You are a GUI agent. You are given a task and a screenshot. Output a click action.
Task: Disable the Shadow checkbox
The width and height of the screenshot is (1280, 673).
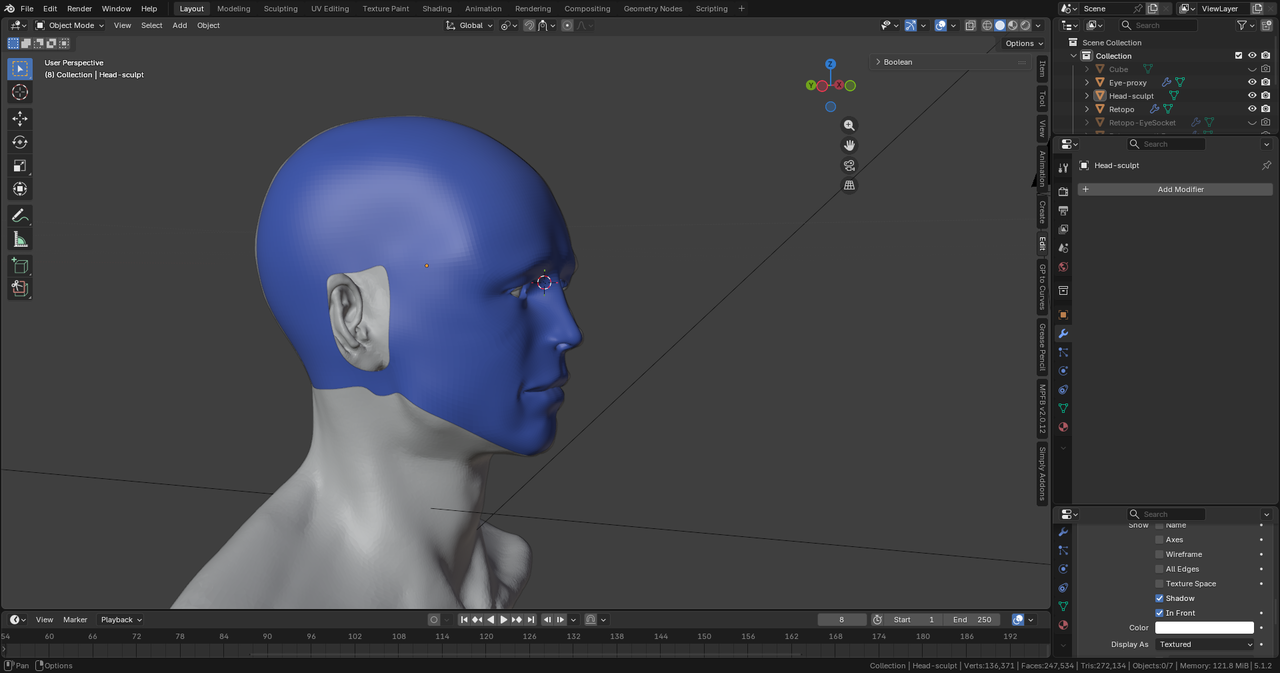pyautogui.click(x=1159, y=598)
